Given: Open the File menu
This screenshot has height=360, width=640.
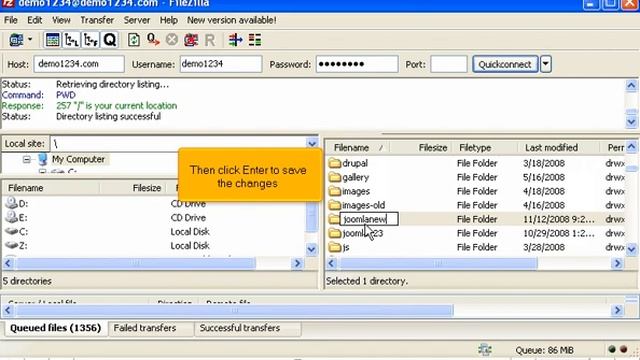Looking at the screenshot, I should click(11, 20).
